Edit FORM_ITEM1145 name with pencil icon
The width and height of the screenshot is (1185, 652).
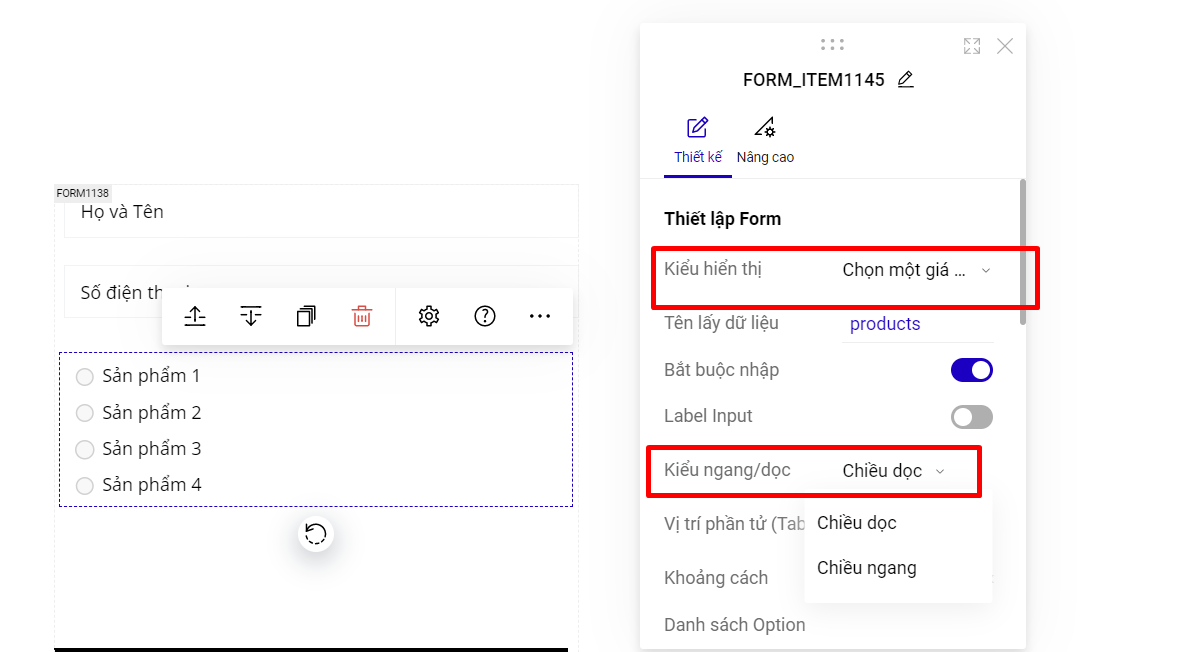906,80
